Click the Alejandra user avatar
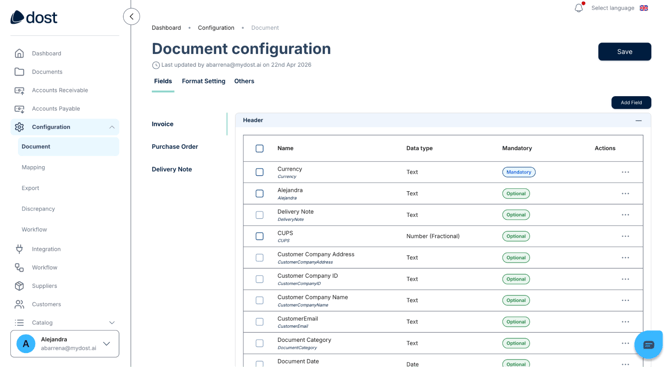Screen dimensions: 670x367 (26, 344)
